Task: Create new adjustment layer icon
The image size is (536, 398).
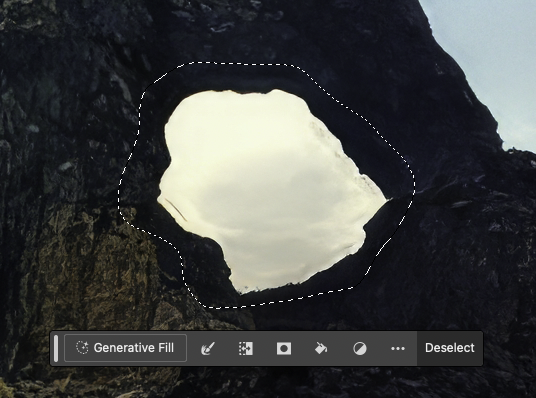Action: 360,349
